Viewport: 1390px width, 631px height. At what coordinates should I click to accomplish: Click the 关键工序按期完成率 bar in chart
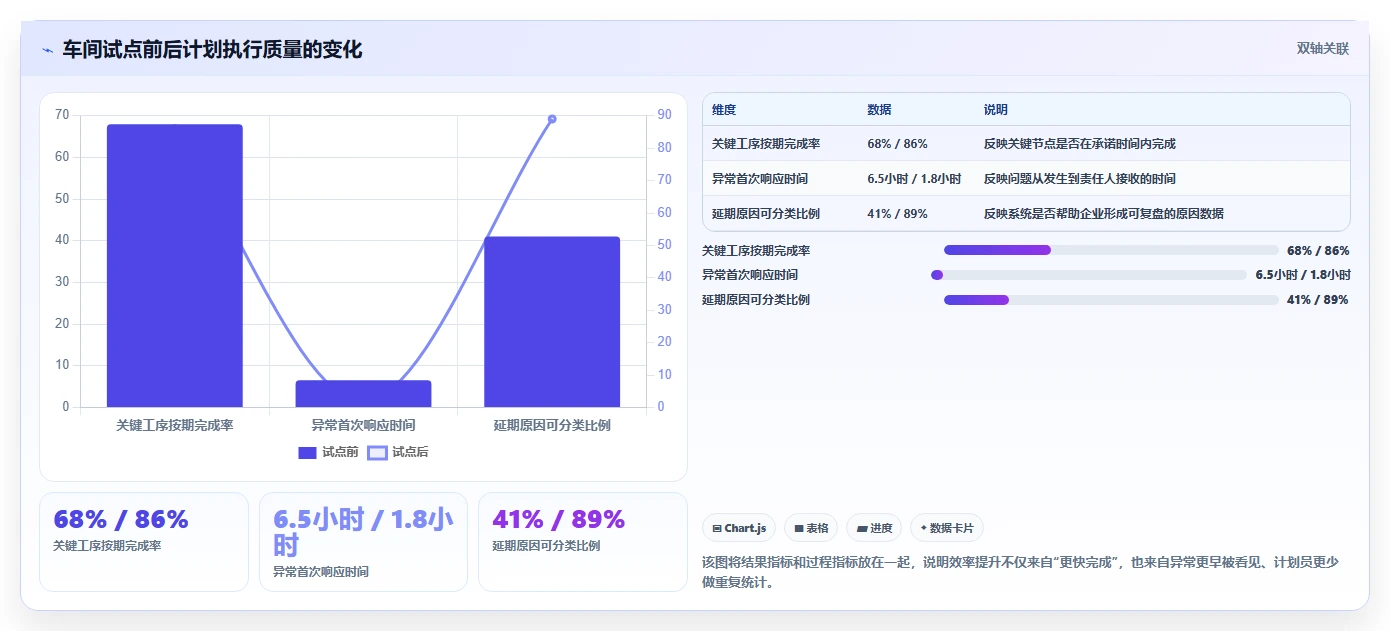[175, 265]
